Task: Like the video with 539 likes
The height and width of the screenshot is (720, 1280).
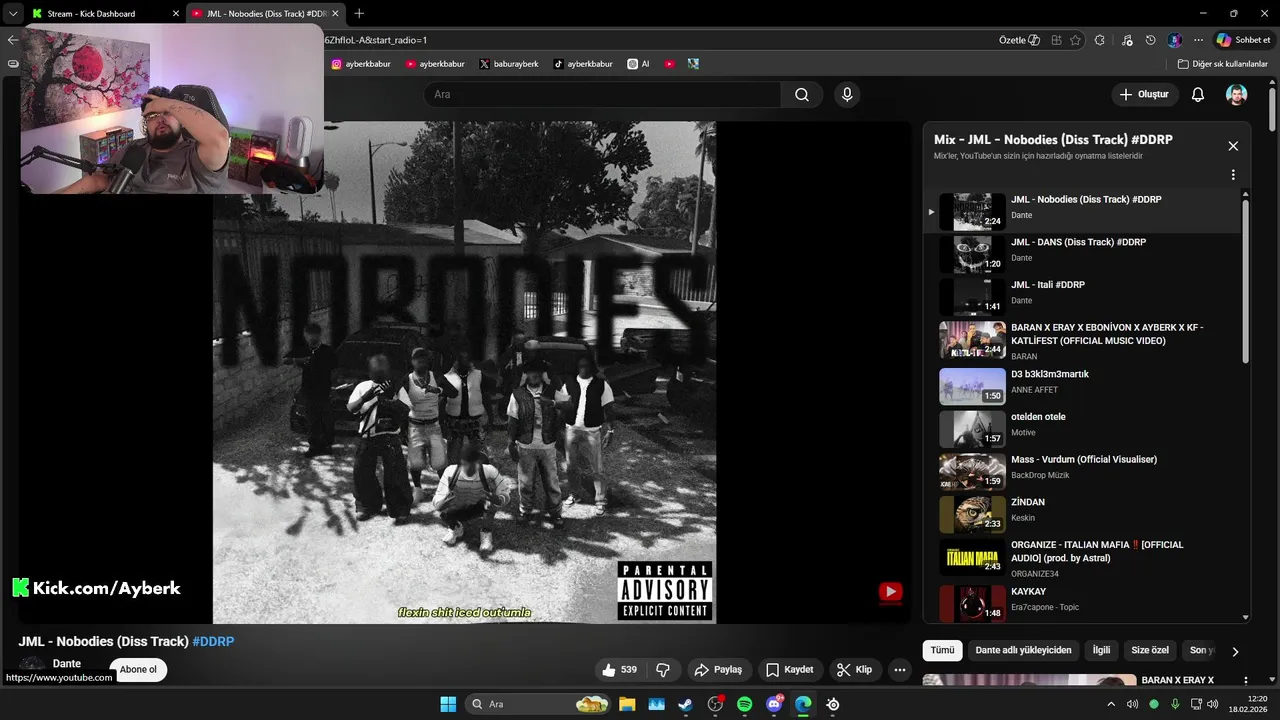Action: pos(620,670)
